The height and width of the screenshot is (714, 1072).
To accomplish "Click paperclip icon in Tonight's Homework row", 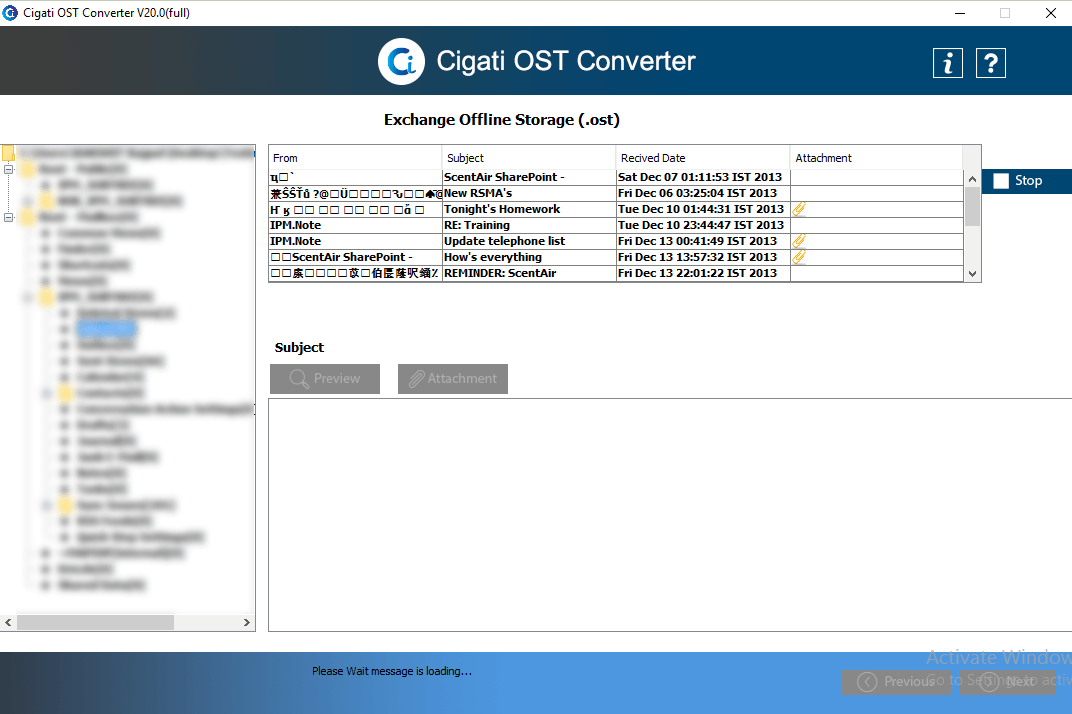I will (799, 209).
